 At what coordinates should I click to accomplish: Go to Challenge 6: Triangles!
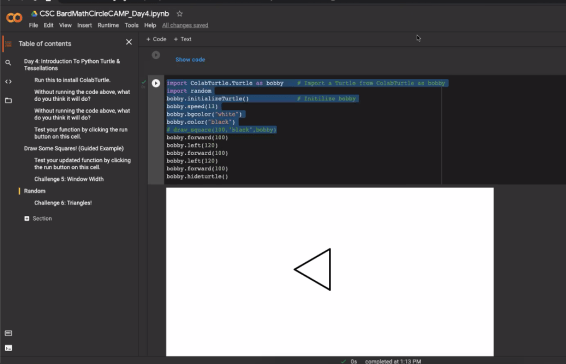(x=63, y=203)
